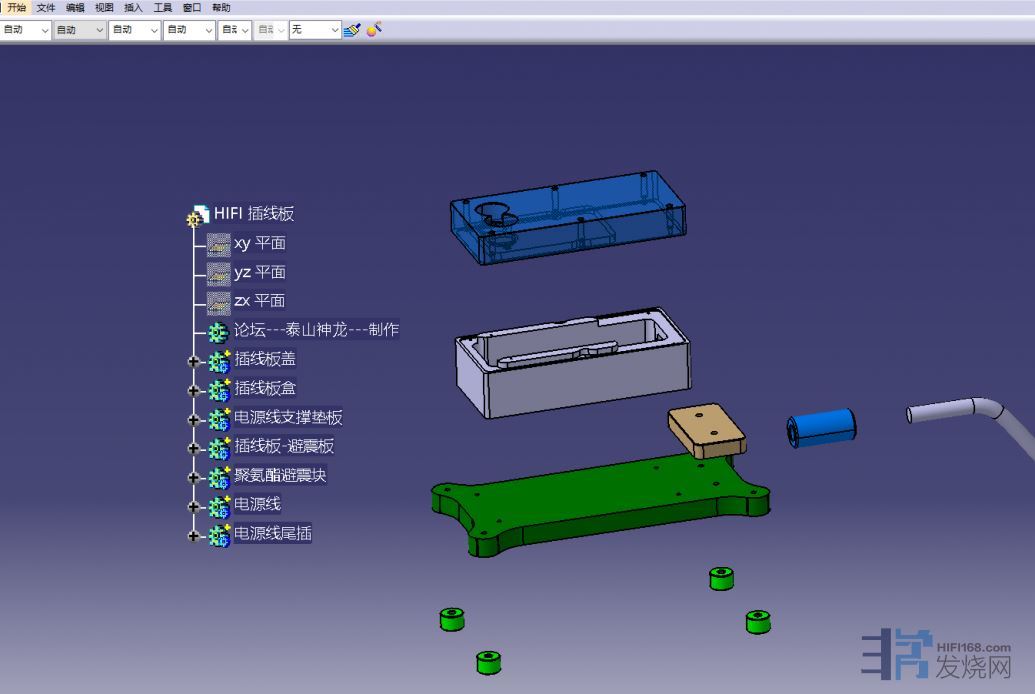Expand the 插线板盒 tree node

194,390
